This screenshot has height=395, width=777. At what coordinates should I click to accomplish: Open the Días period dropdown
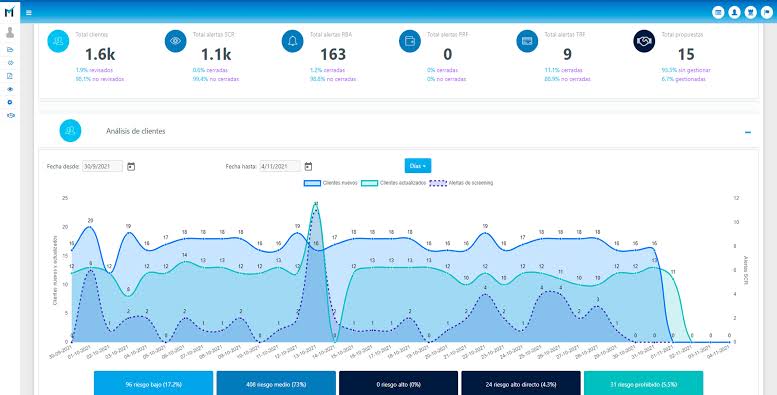click(418, 166)
